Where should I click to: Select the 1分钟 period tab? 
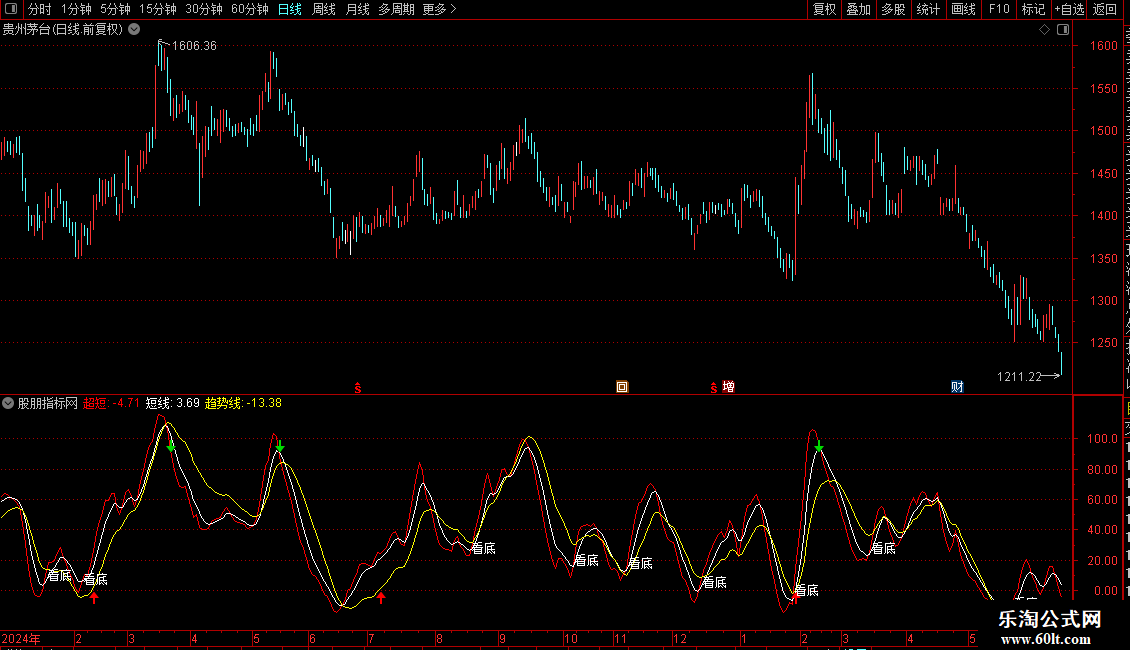[76, 9]
